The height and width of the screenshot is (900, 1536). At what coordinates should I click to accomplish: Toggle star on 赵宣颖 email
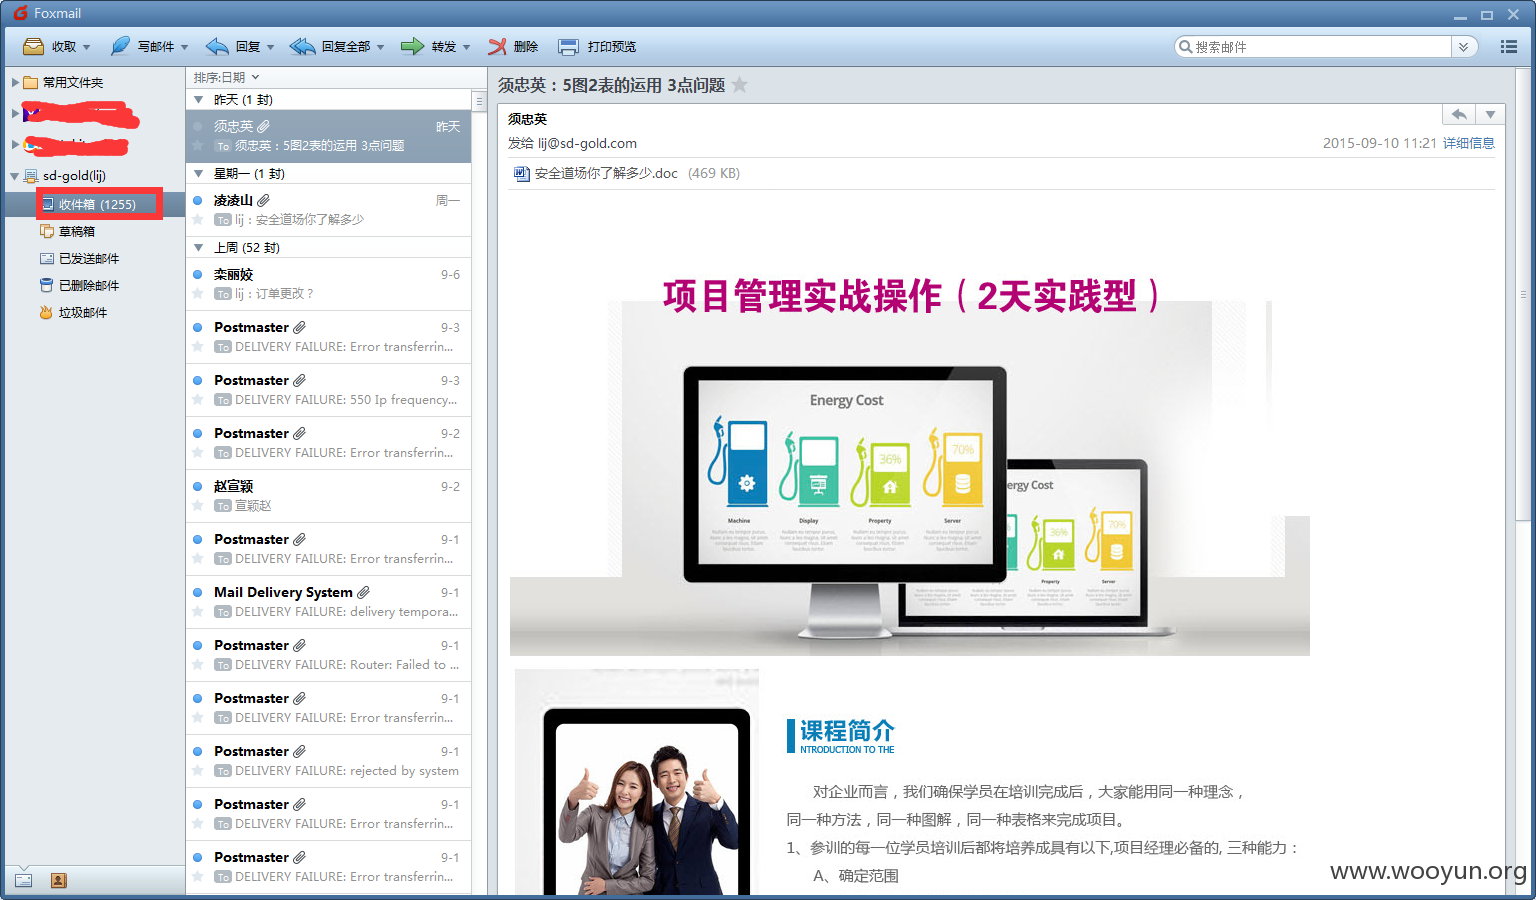pos(198,506)
